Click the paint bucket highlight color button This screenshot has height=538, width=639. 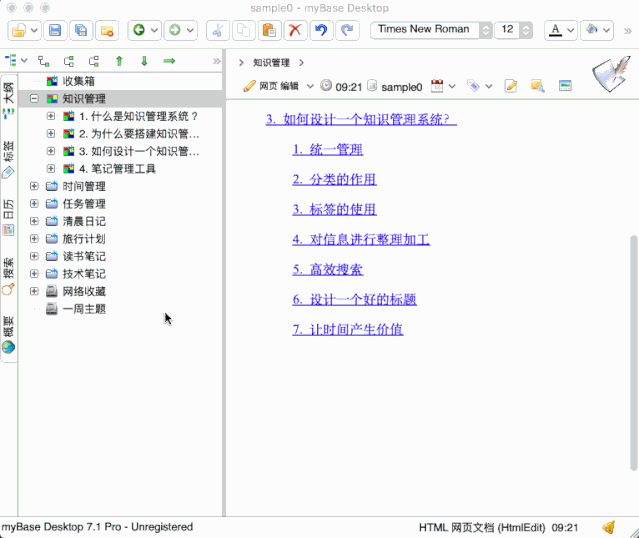pos(592,30)
